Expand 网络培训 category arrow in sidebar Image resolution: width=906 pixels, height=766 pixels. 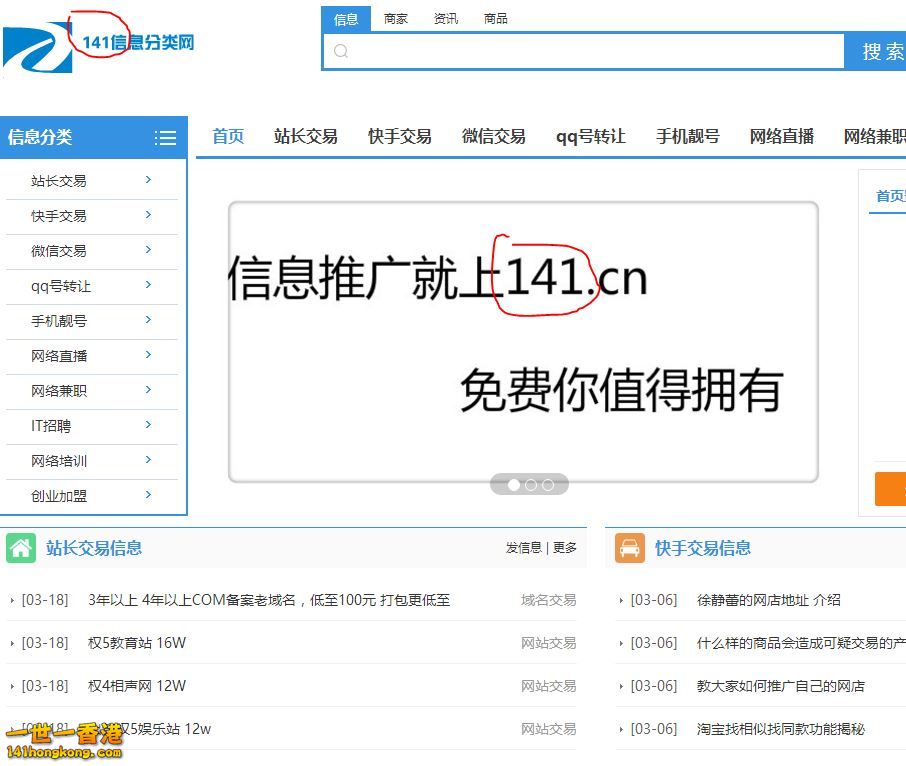click(x=148, y=459)
